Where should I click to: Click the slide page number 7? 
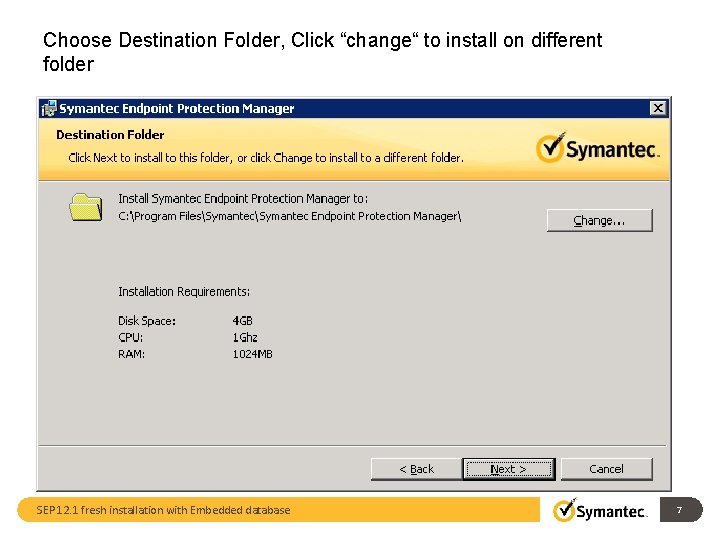tap(681, 510)
